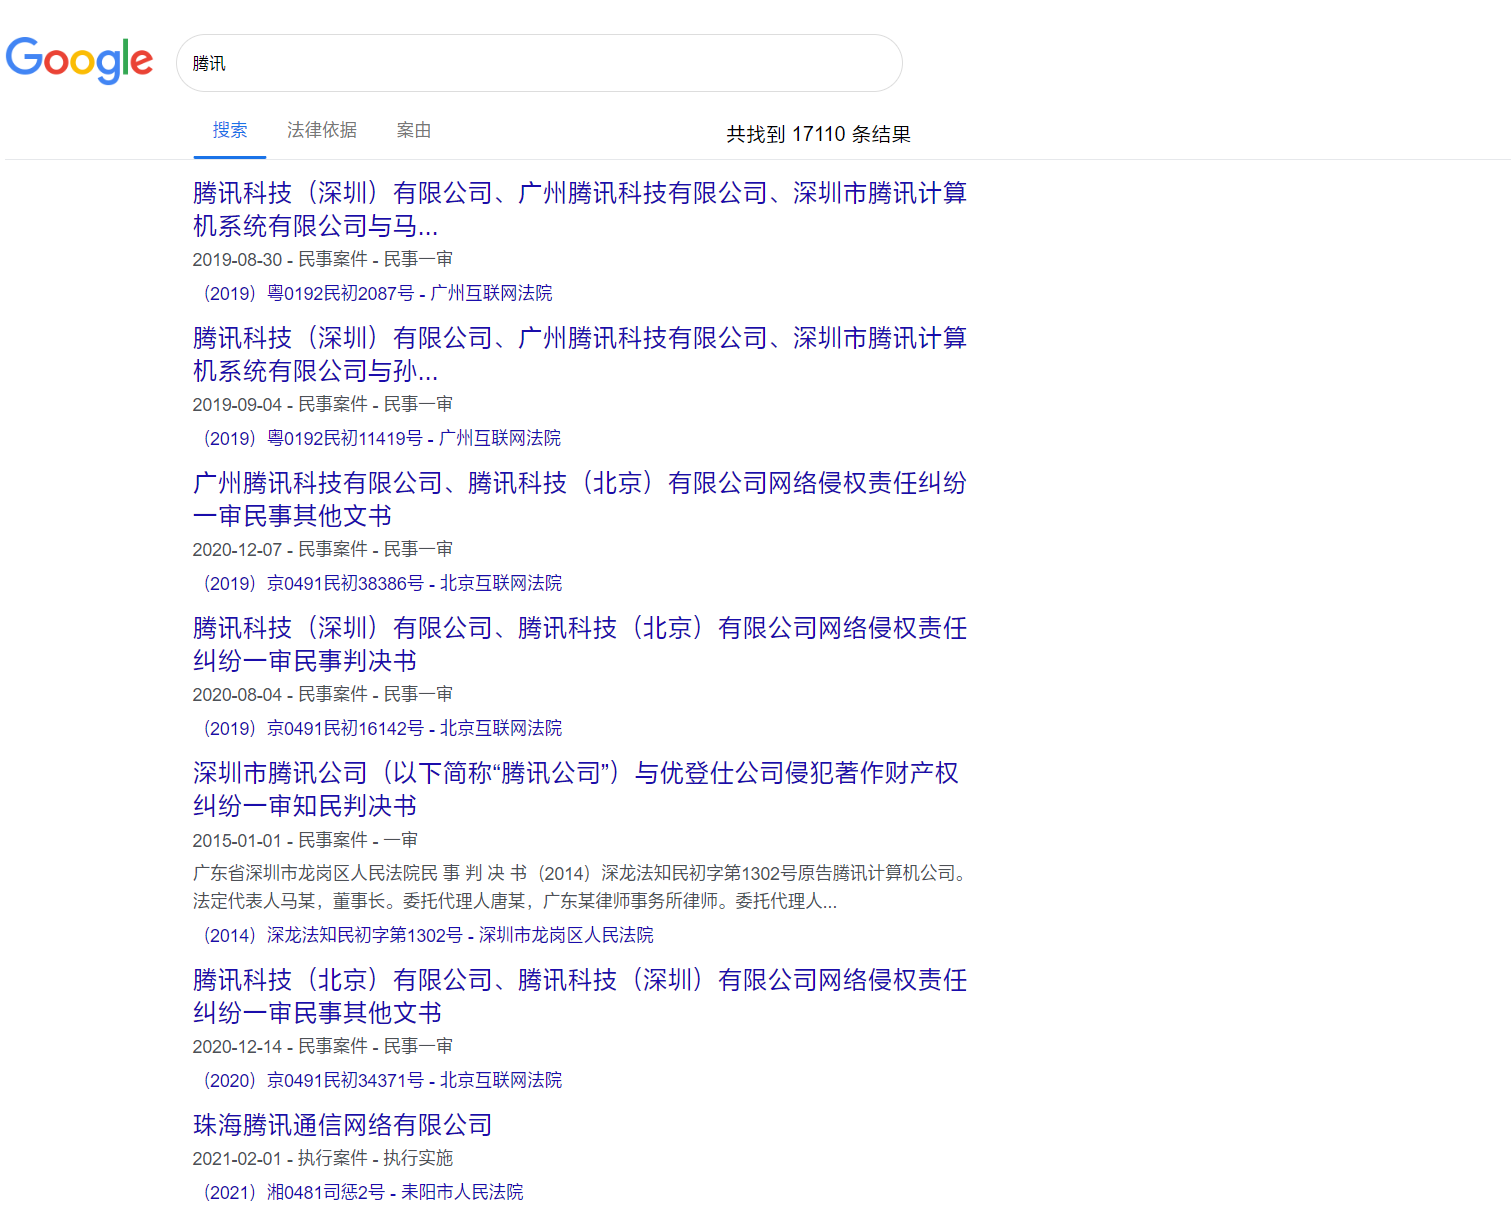Click the 2019-08-30 - 民事案件 metadata line
The width and height of the screenshot is (1511, 1211).
coord(323,259)
